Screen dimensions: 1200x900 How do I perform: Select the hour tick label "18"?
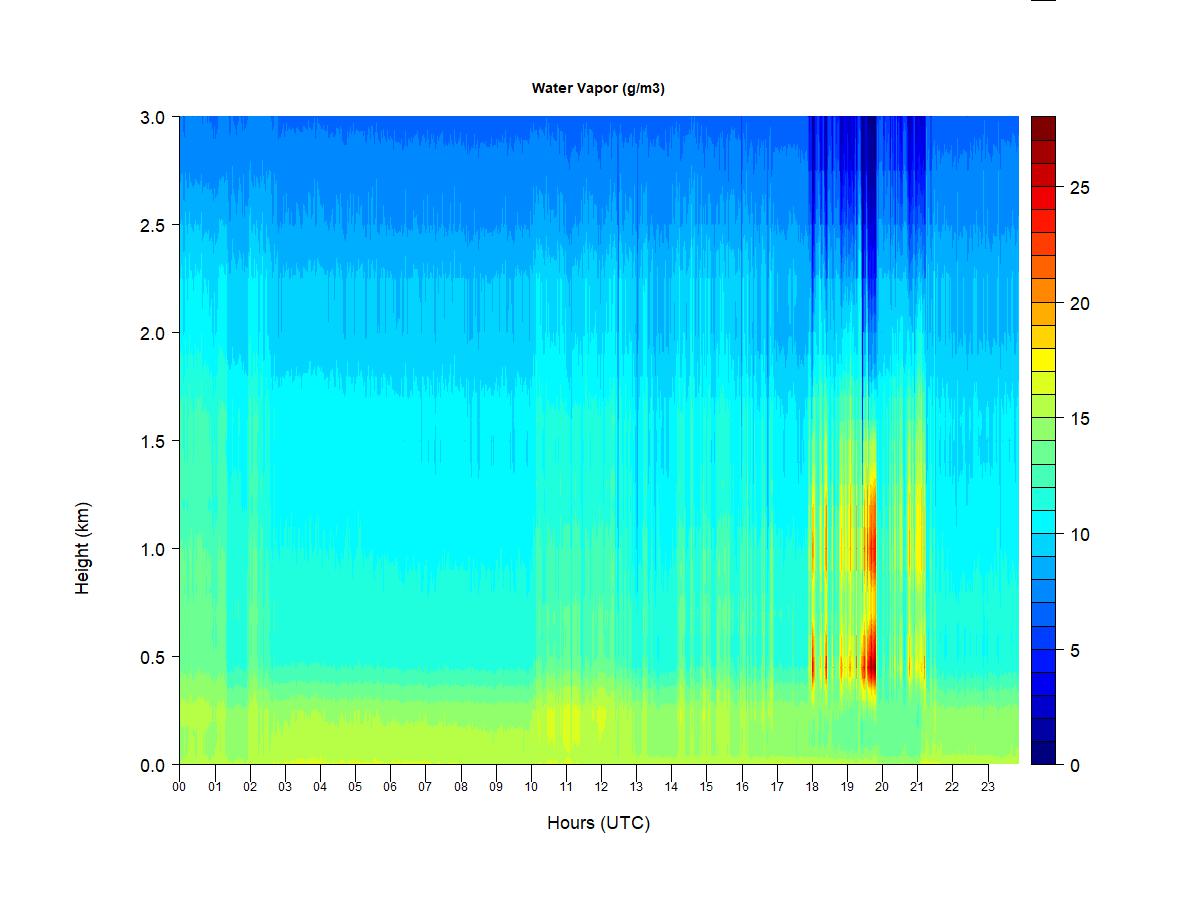pyautogui.click(x=812, y=786)
